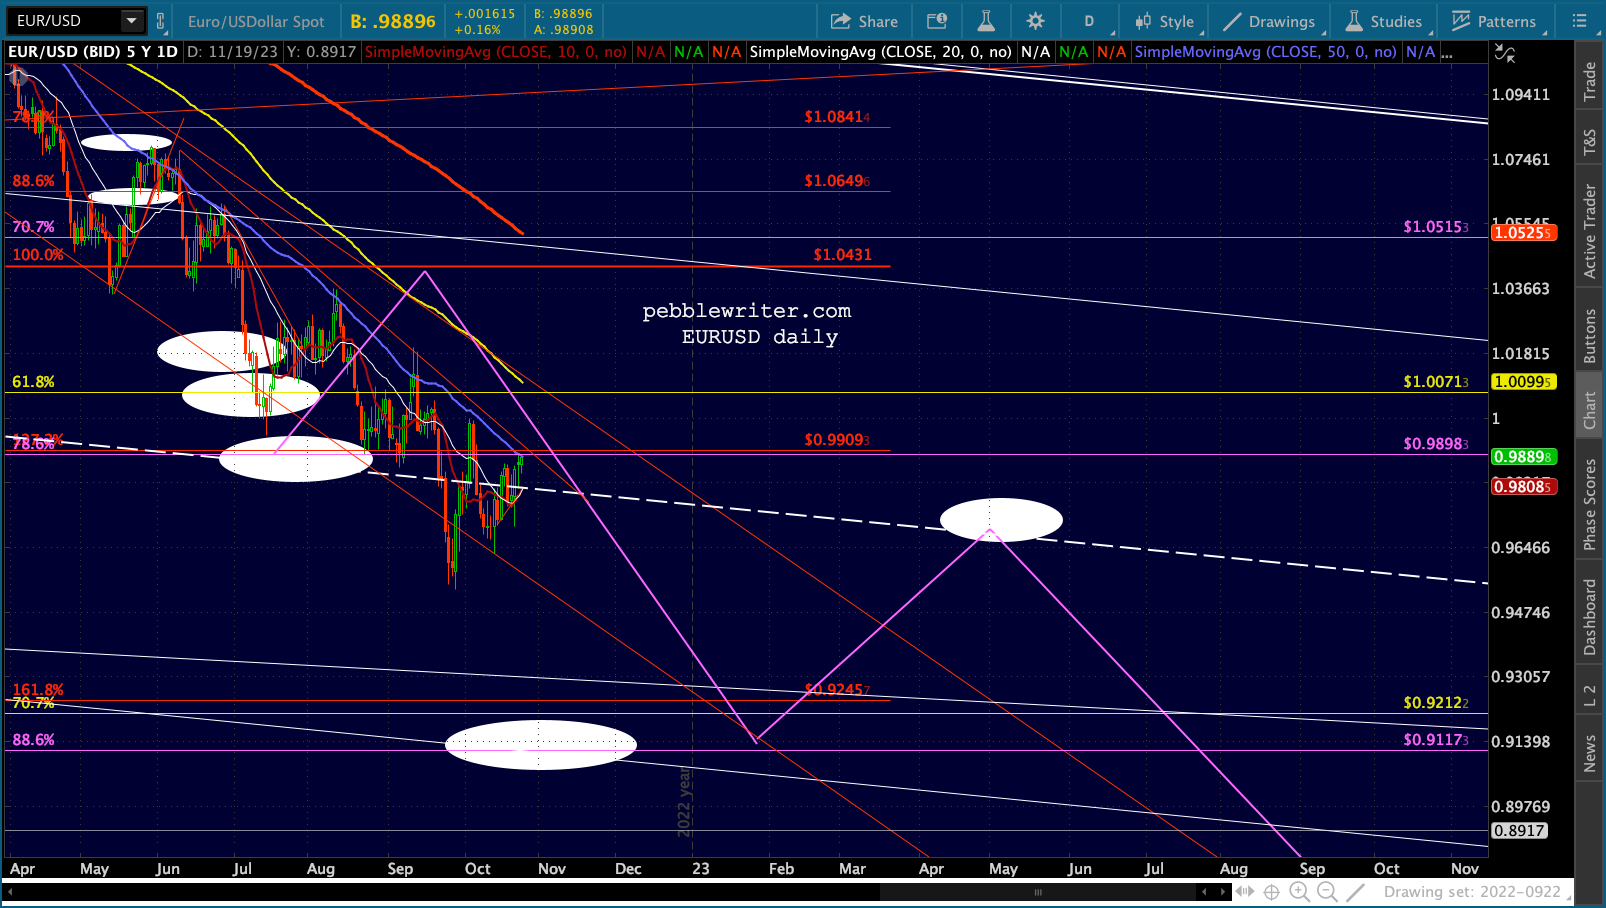Click the 0.9808 red price bubble
This screenshot has height=908, width=1606.
point(1524,487)
